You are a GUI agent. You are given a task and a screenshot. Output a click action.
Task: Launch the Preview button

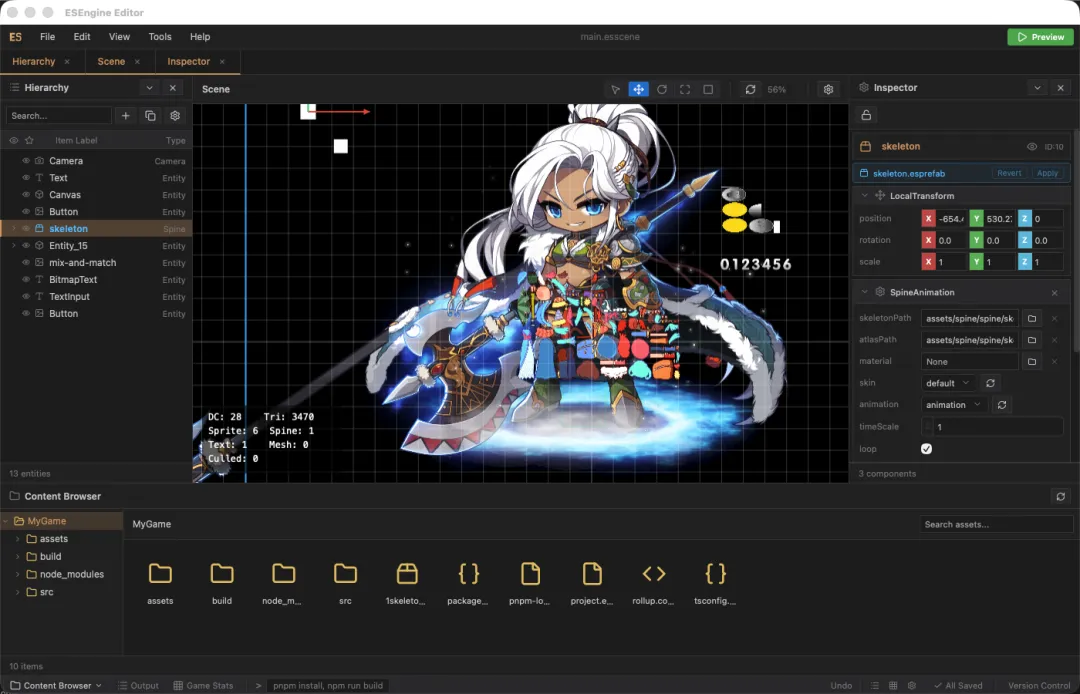(x=1040, y=37)
